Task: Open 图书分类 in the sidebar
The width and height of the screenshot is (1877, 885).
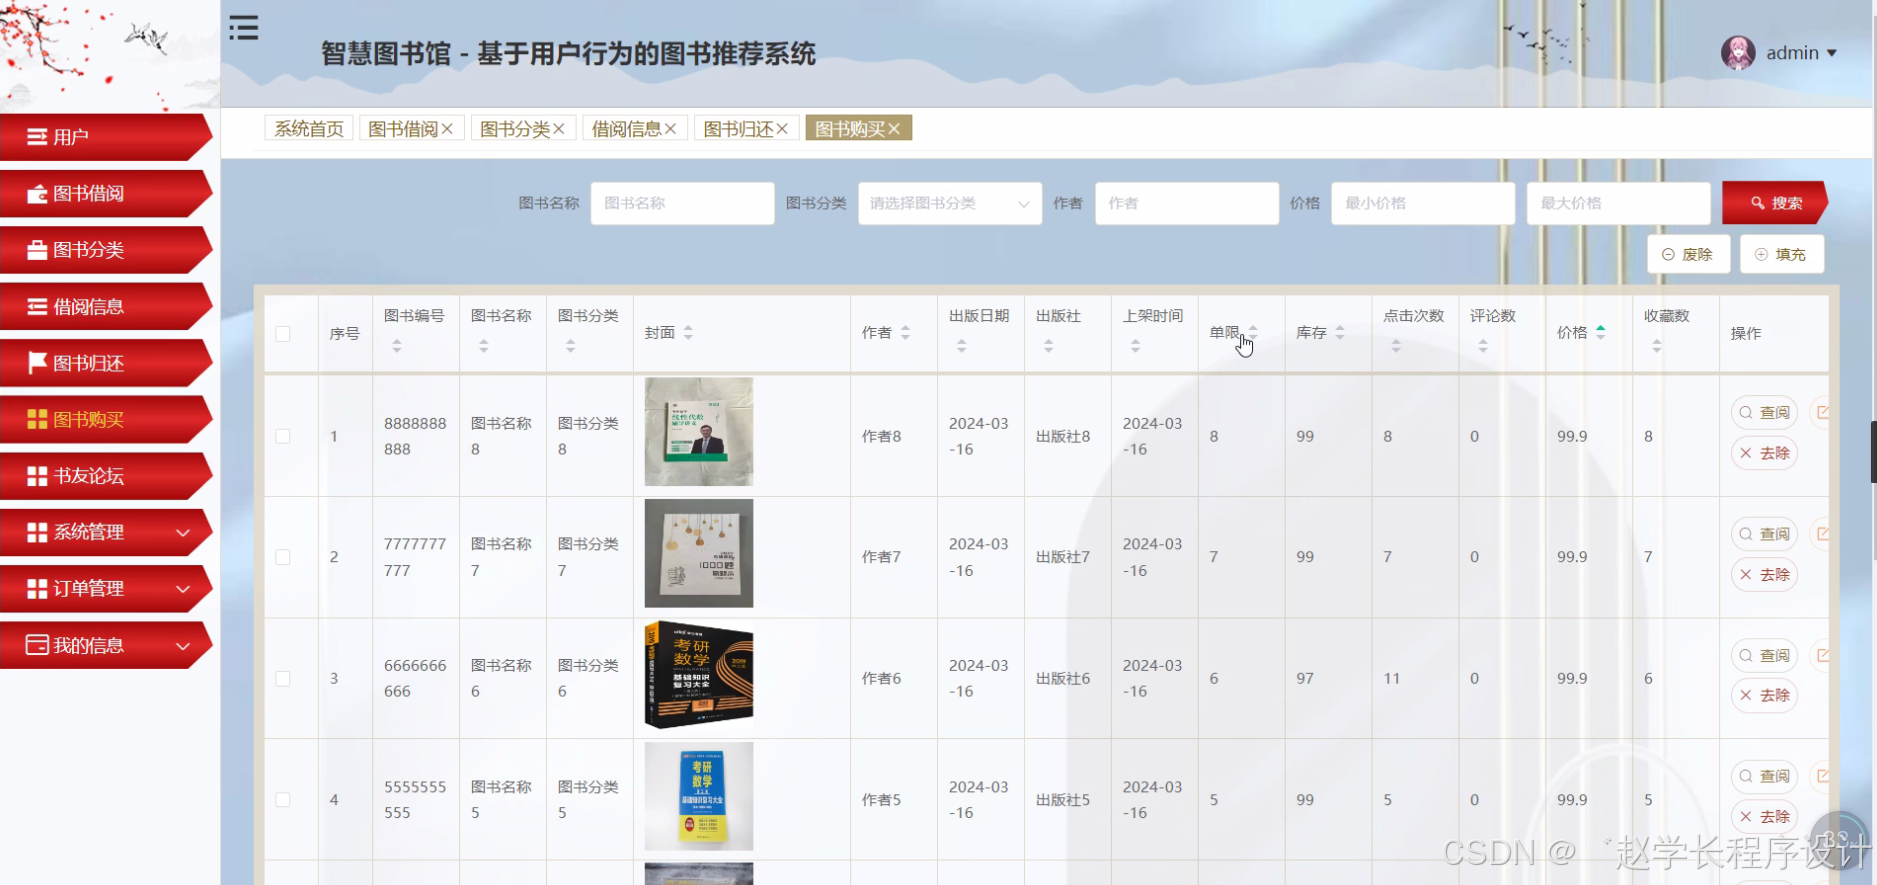Action: click(x=106, y=250)
